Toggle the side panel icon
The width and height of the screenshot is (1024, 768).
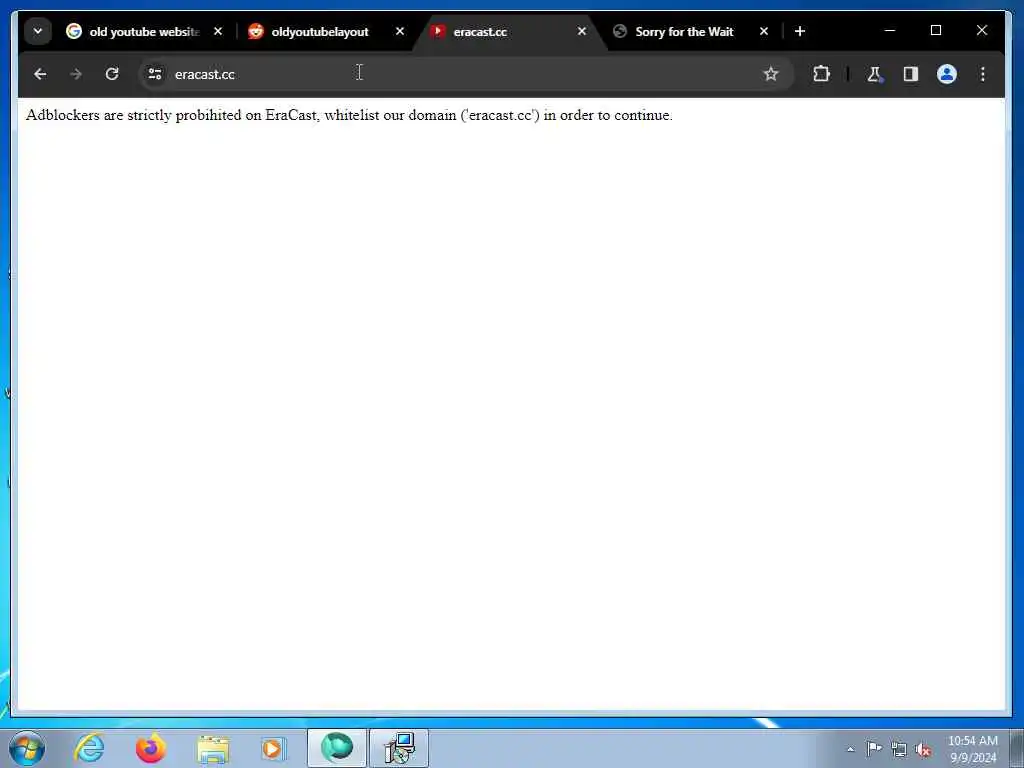pyautogui.click(x=910, y=74)
